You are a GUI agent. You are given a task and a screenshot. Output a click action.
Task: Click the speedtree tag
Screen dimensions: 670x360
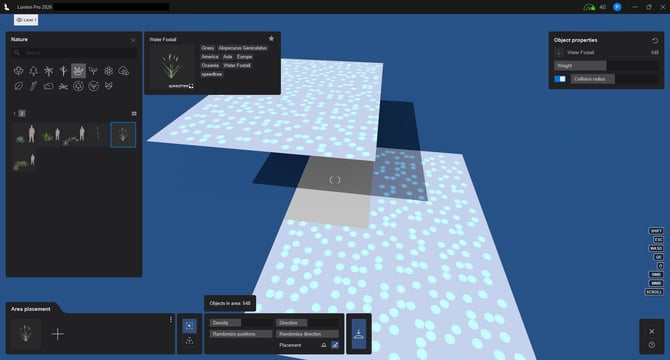[x=212, y=74]
